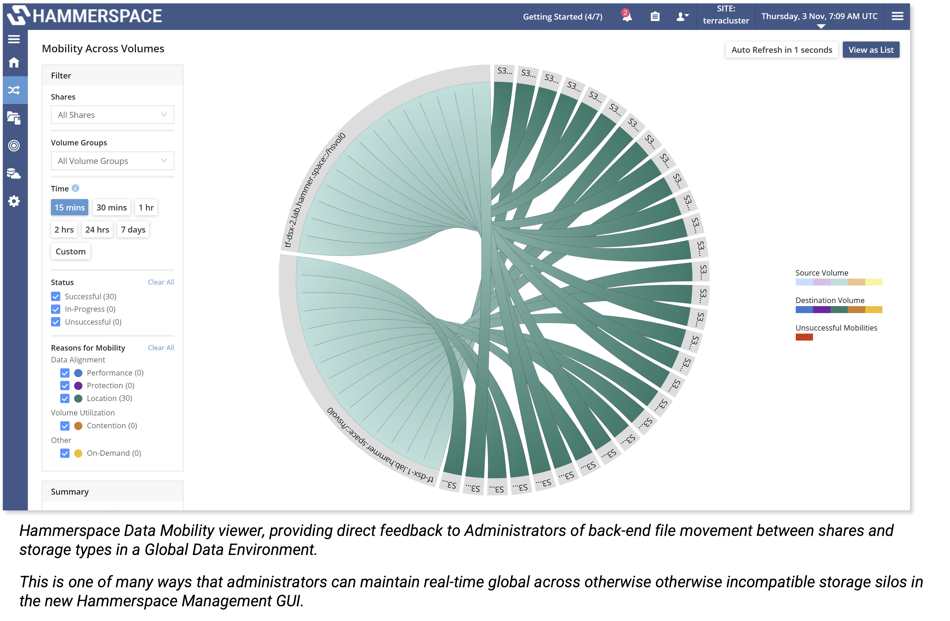Open the Shares folder icon in sidebar
950x621 pixels.
pos(14,118)
